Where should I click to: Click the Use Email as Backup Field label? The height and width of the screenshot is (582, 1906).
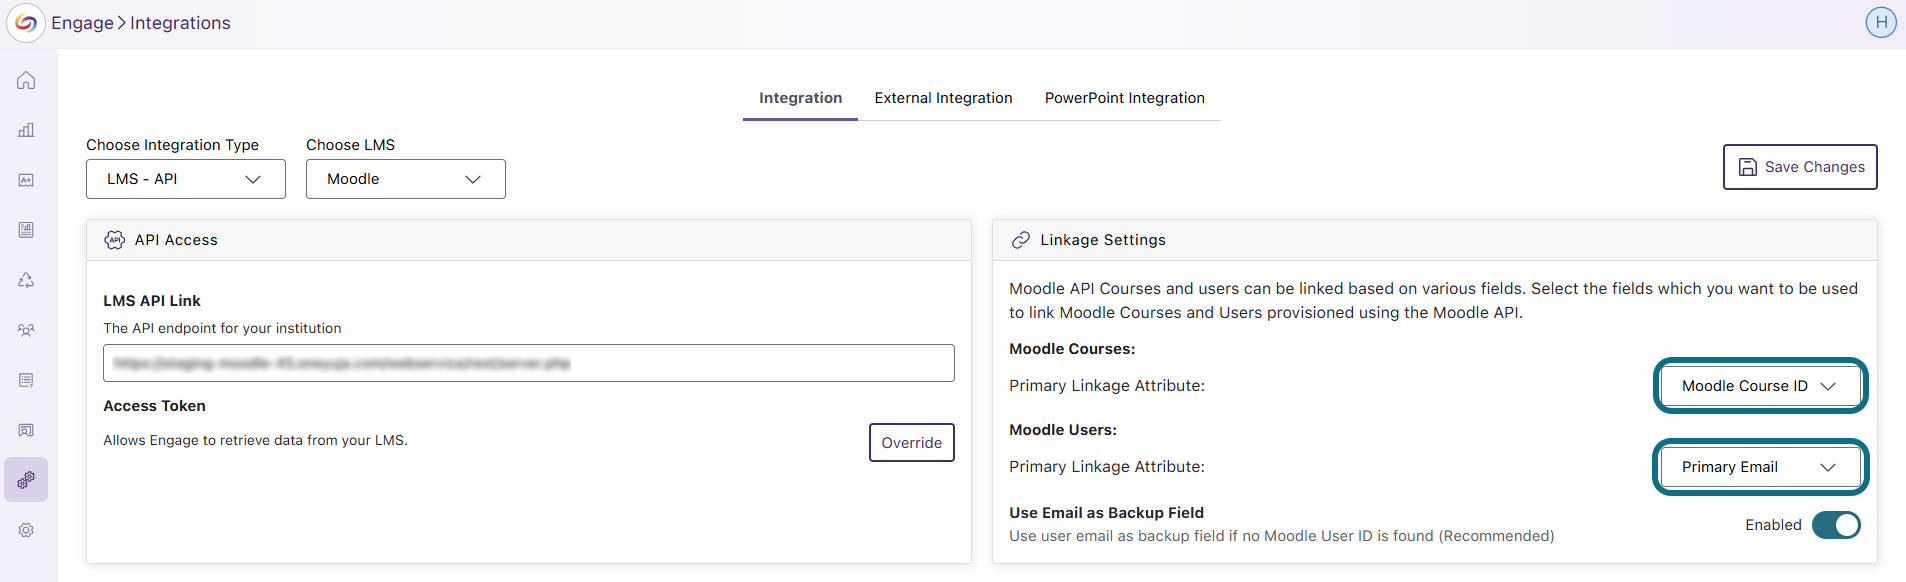pyautogui.click(x=1106, y=513)
